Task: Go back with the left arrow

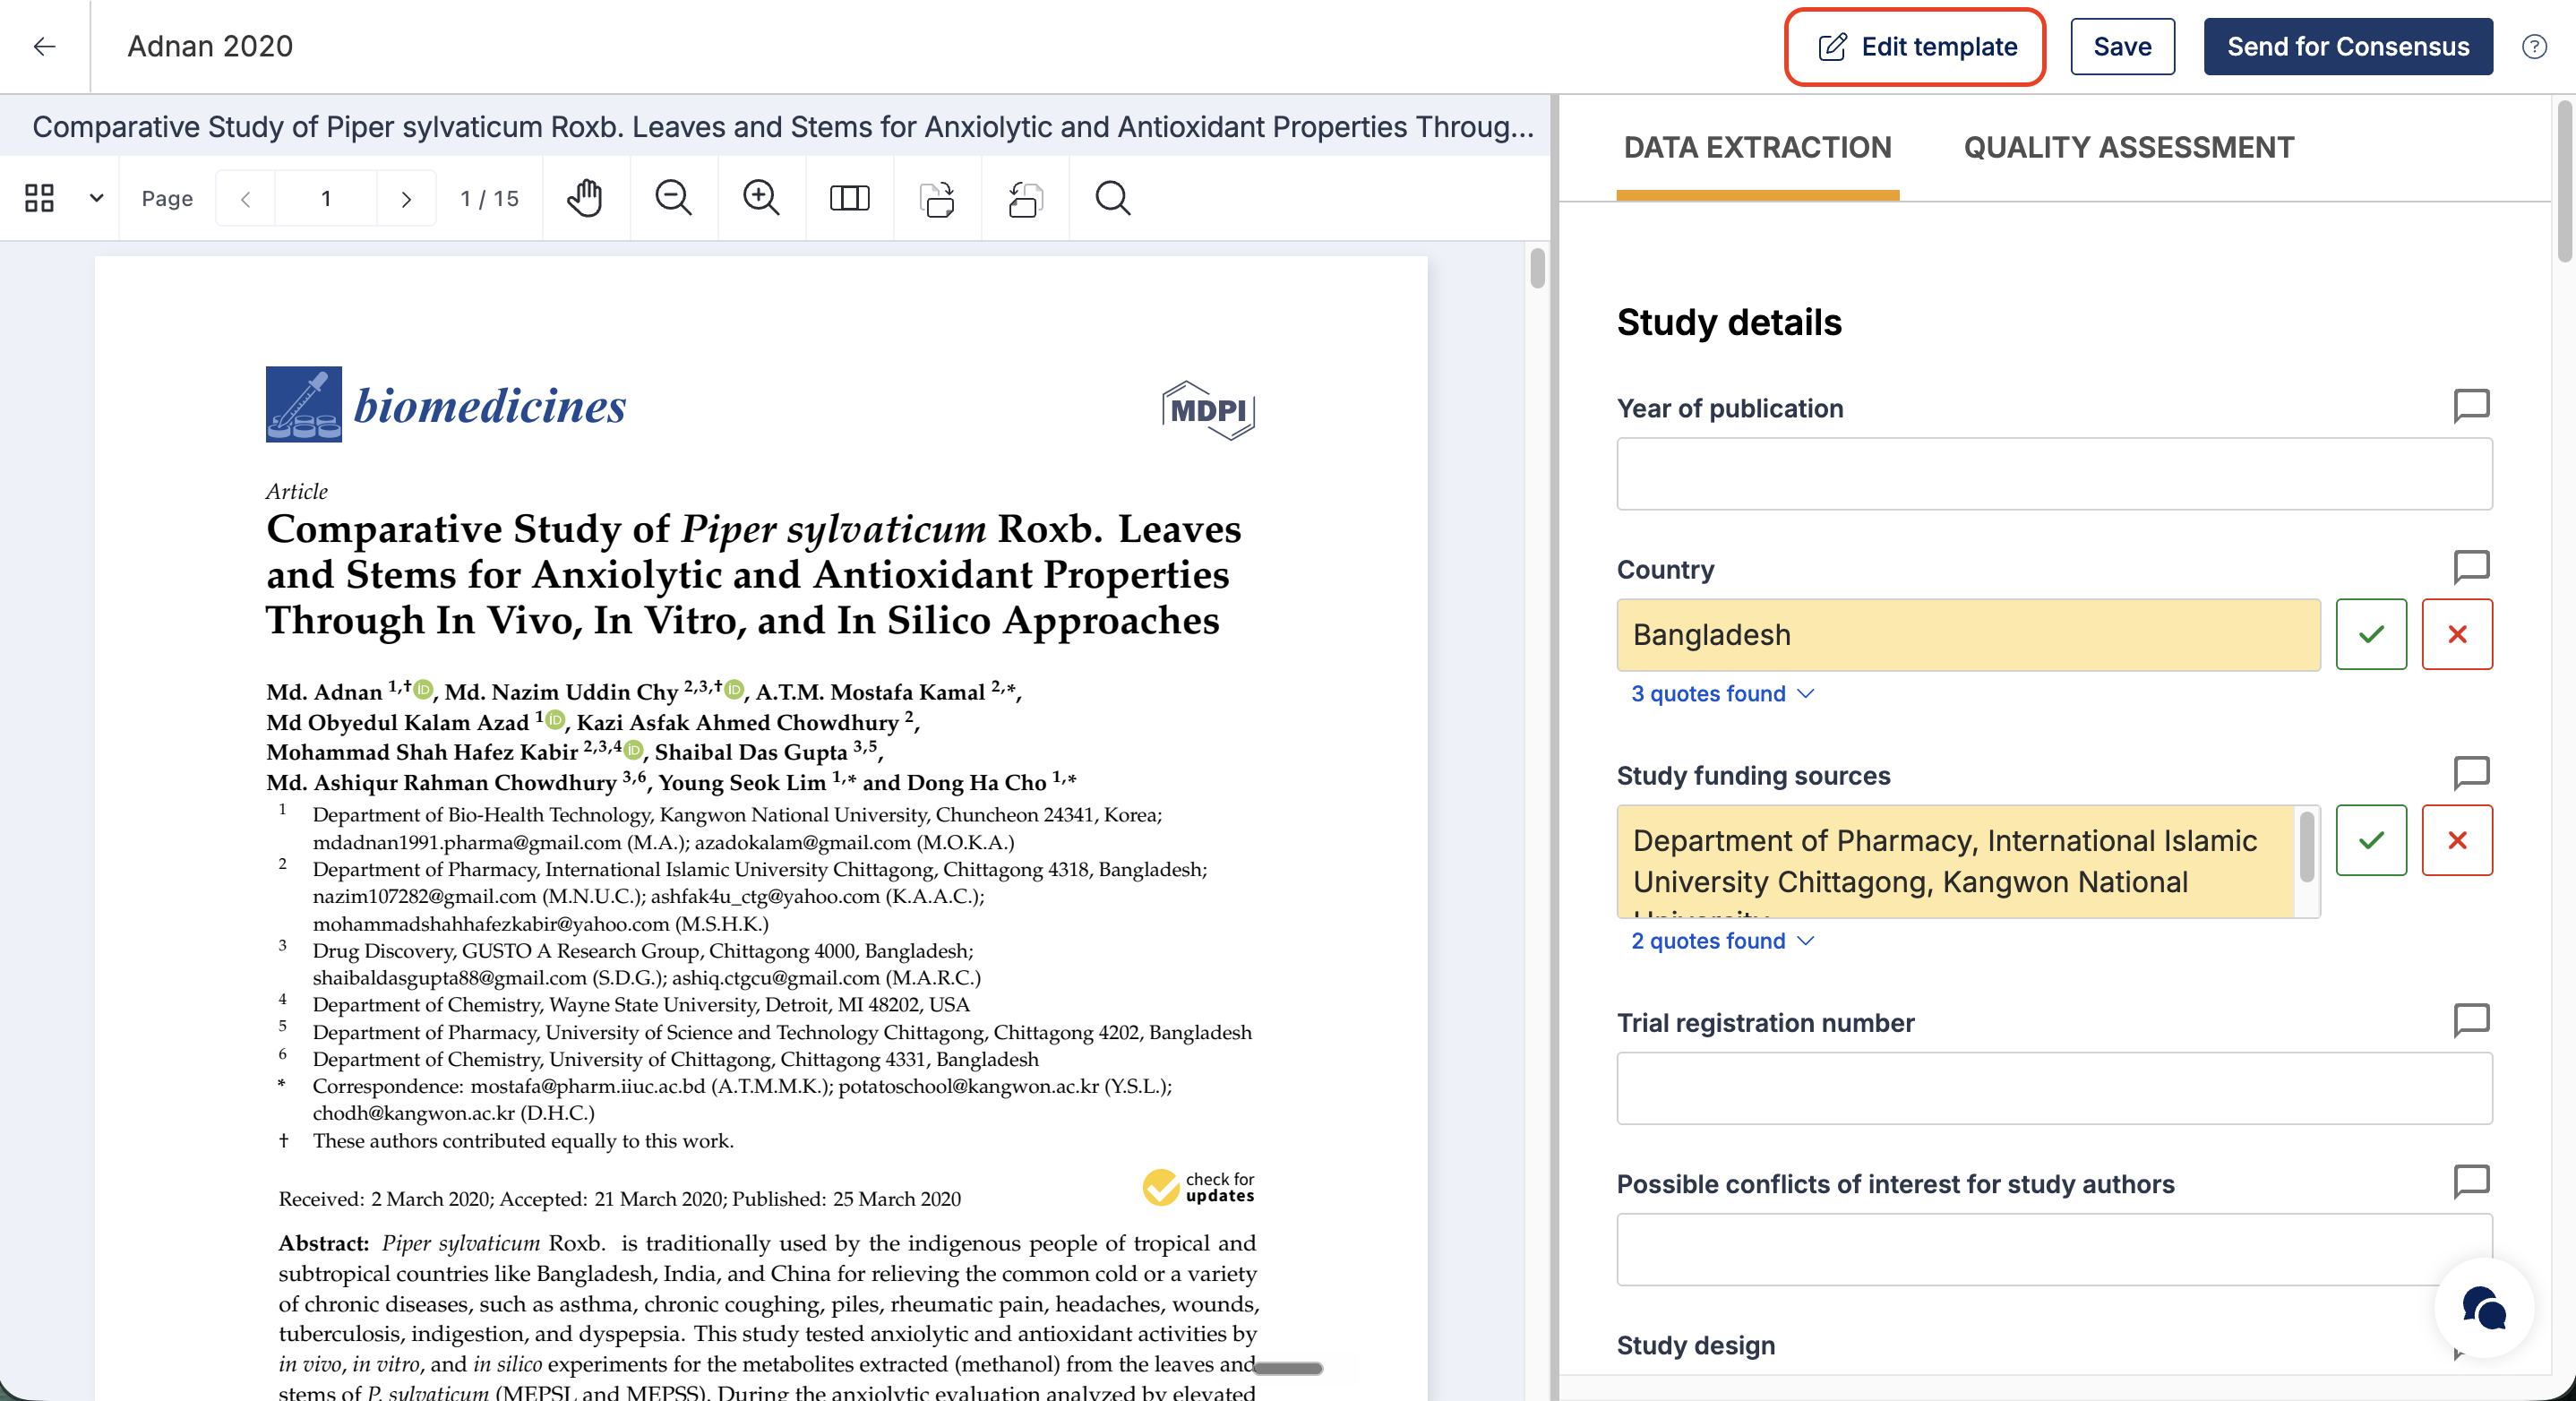Action: (44, 46)
